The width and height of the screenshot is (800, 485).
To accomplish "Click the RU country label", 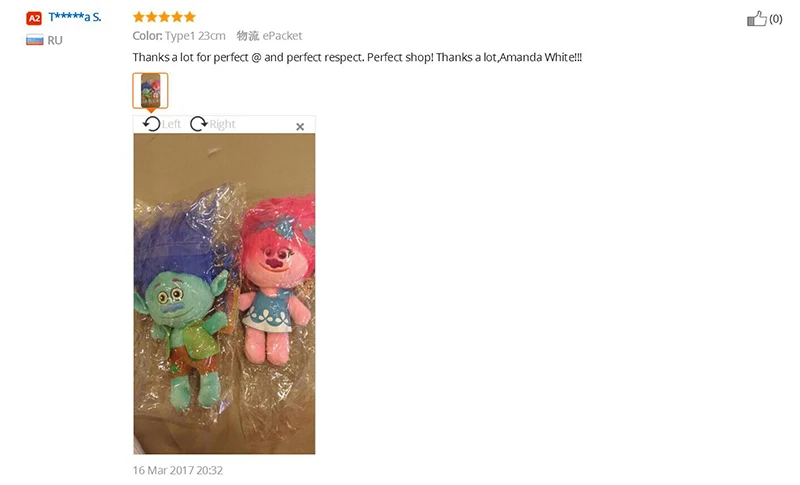I will 55,40.
